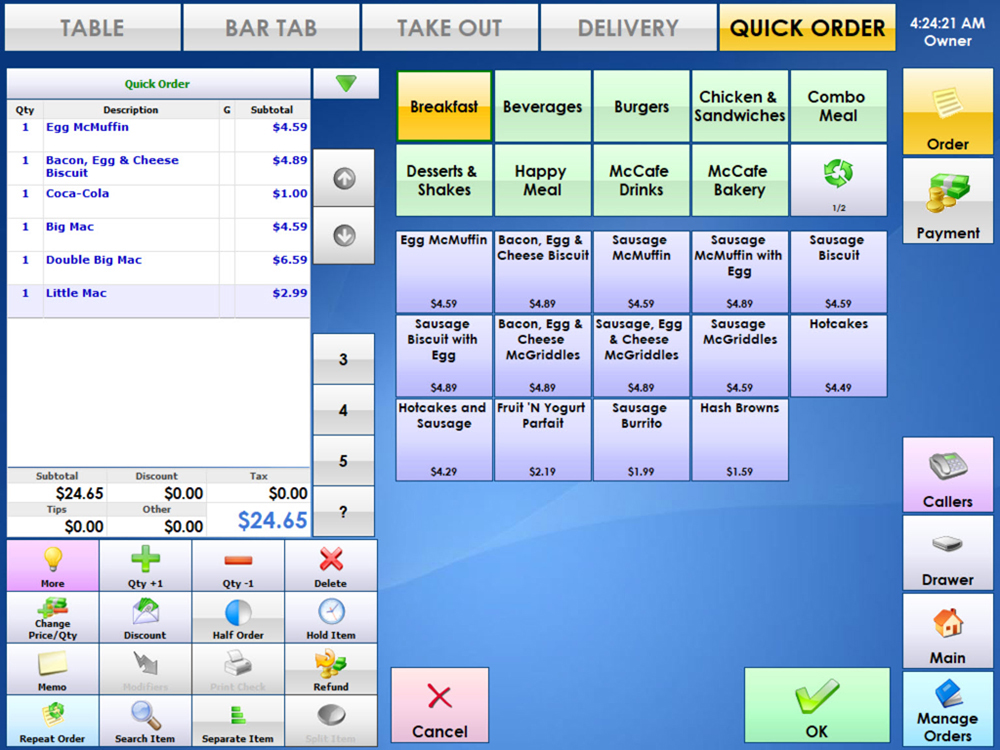Add Hotcakes and Sausage

pos(444,440)
